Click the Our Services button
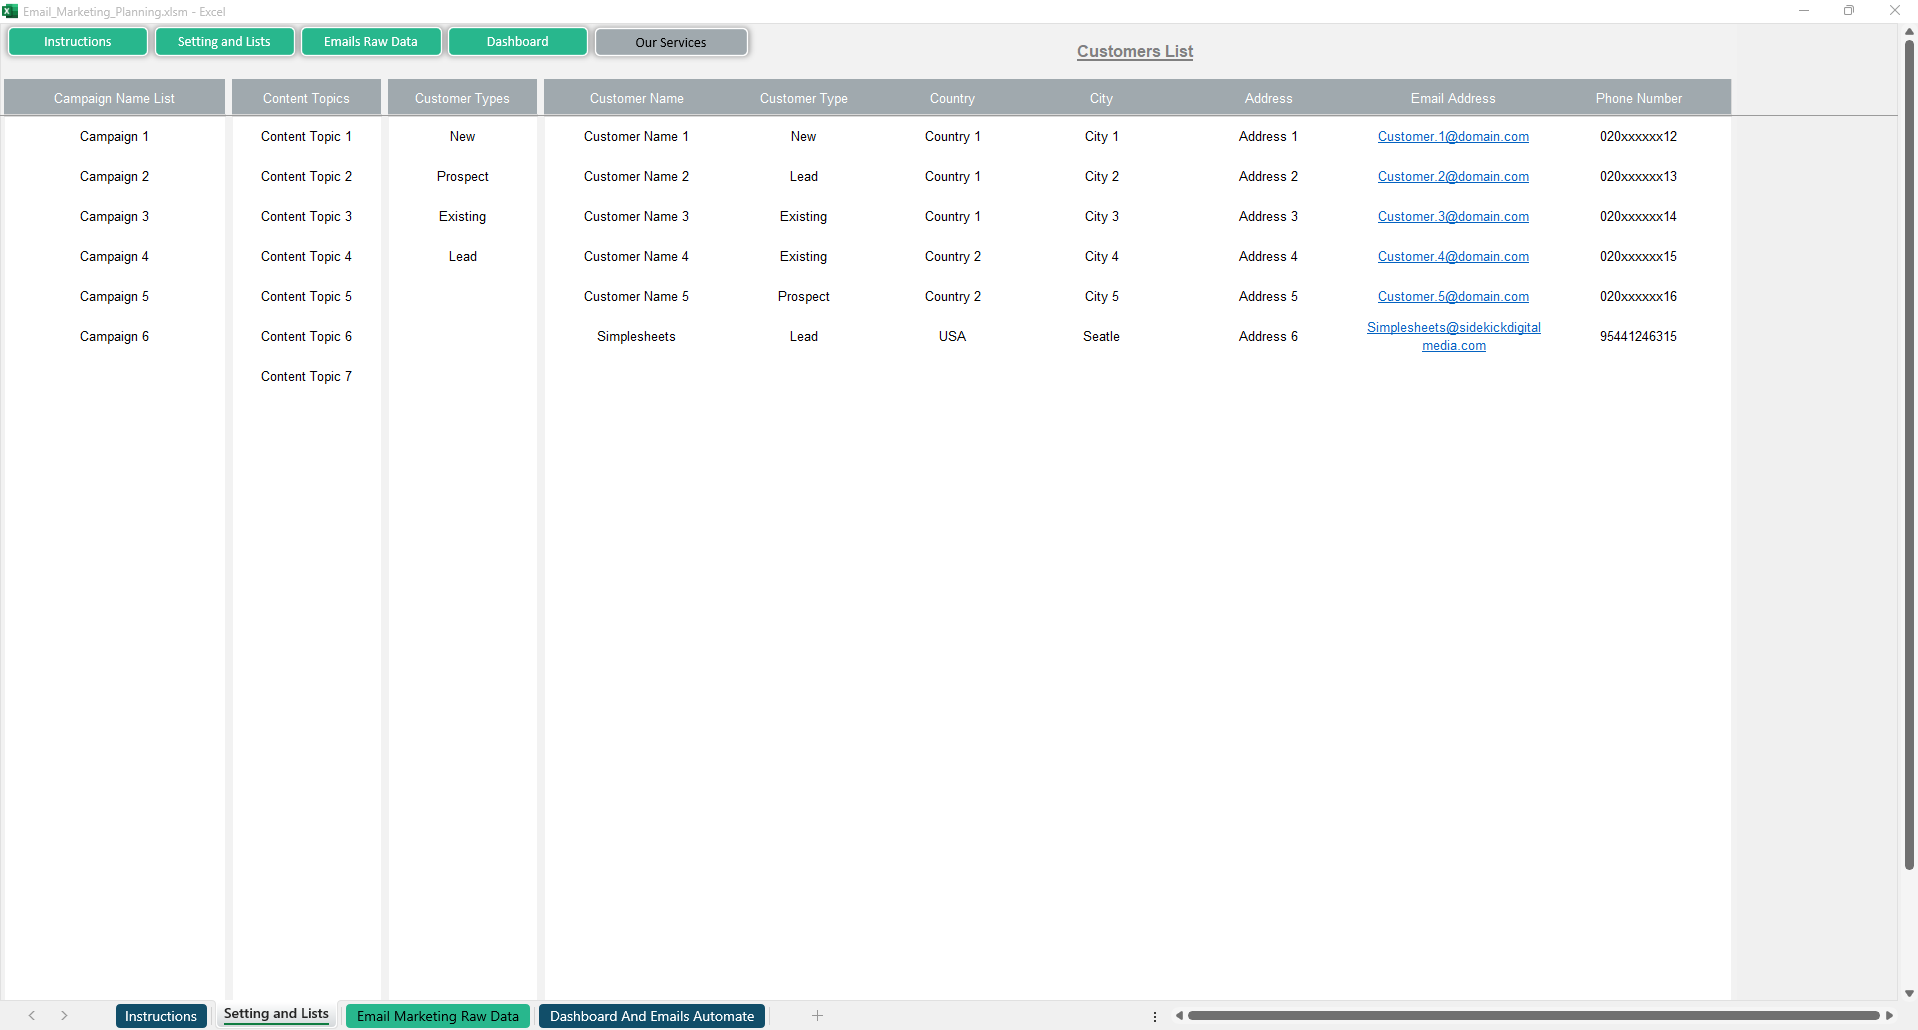Screen dimensions: 1918x1030 (670, 42)
